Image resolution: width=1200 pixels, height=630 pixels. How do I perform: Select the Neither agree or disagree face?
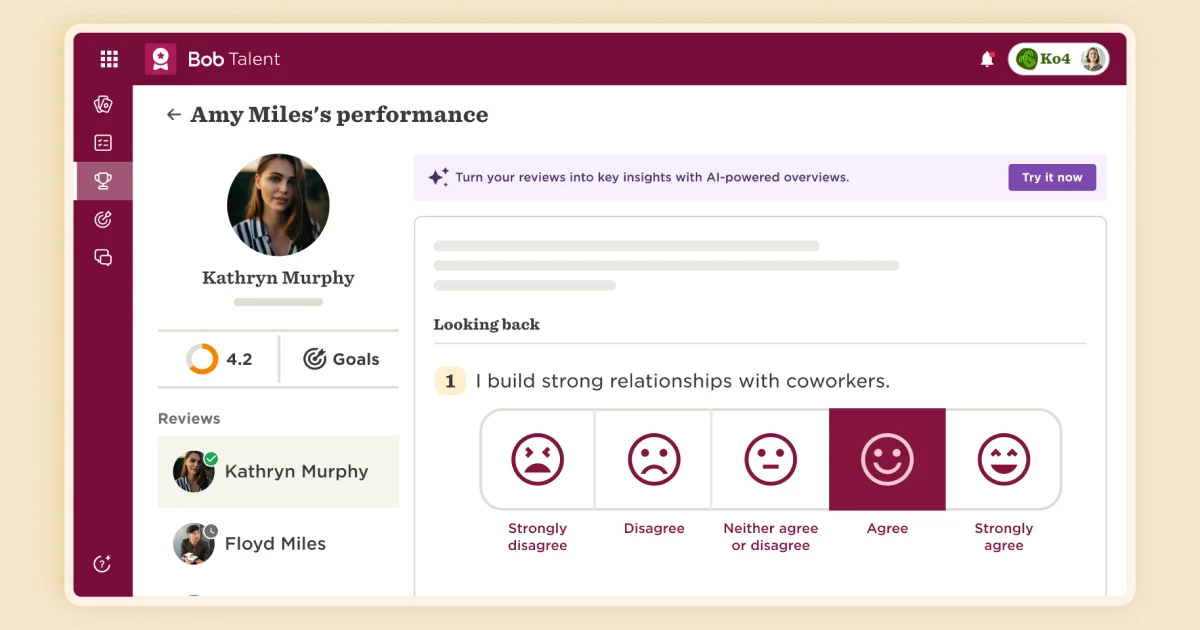pyautogui.click(x=770, y=460)
